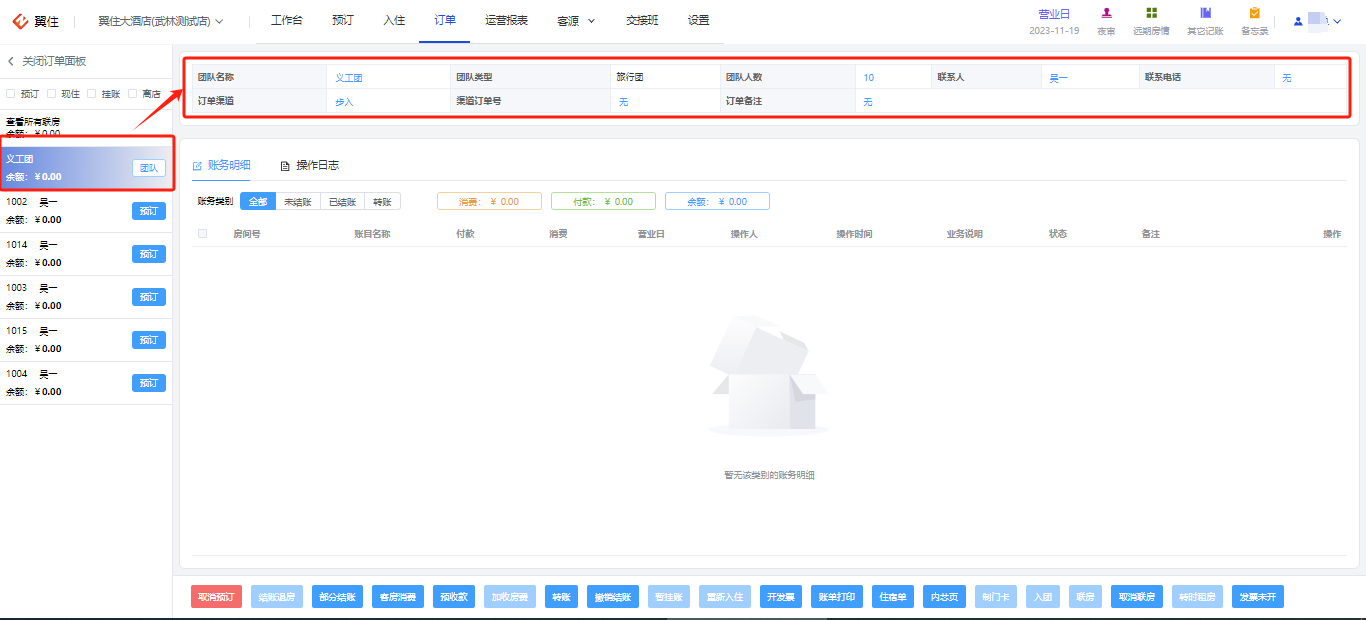Click the 订单渠道 value 步入
Image resolution: width=1366 pixels, height=620 pixels.
(344, 102)
